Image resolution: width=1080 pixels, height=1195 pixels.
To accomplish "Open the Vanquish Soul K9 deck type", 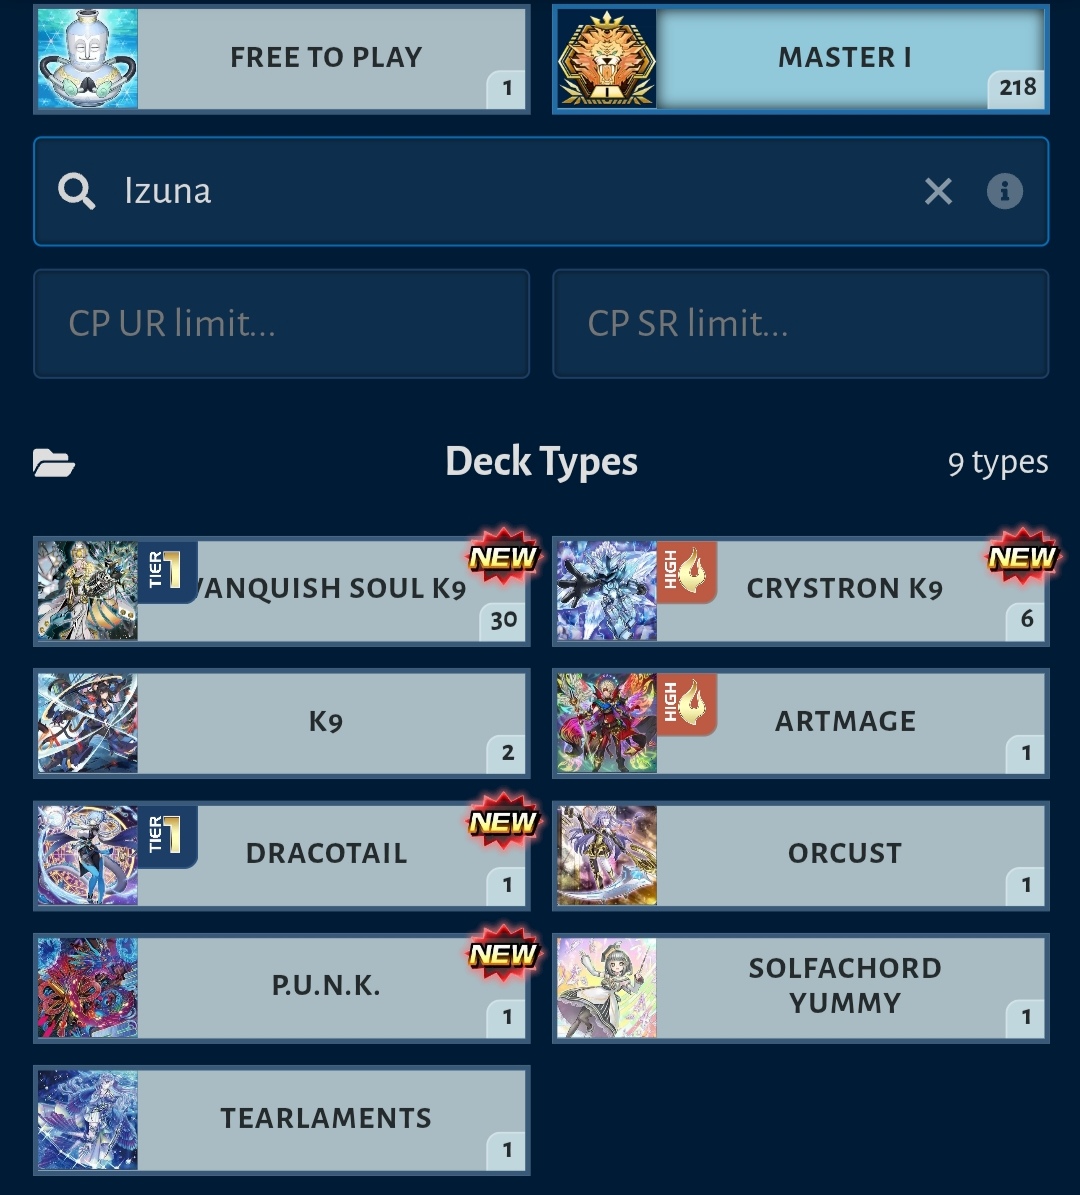I will click(x=282, y=591).
